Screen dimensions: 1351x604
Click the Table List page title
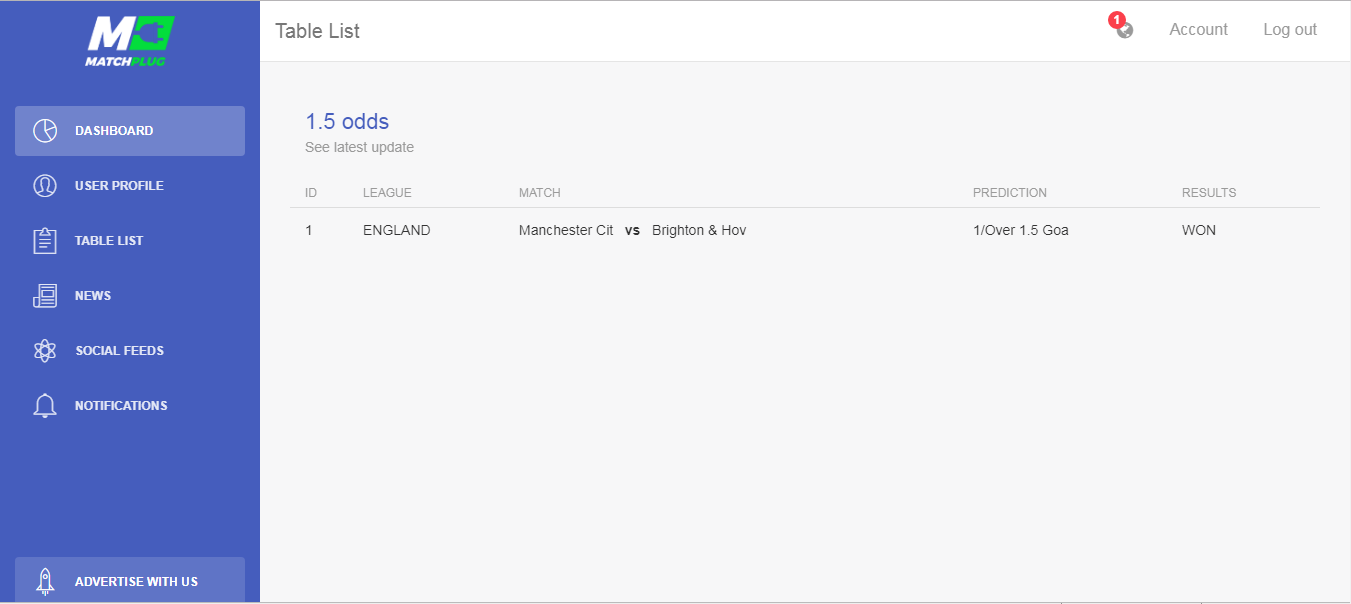[x=318, y=31]
